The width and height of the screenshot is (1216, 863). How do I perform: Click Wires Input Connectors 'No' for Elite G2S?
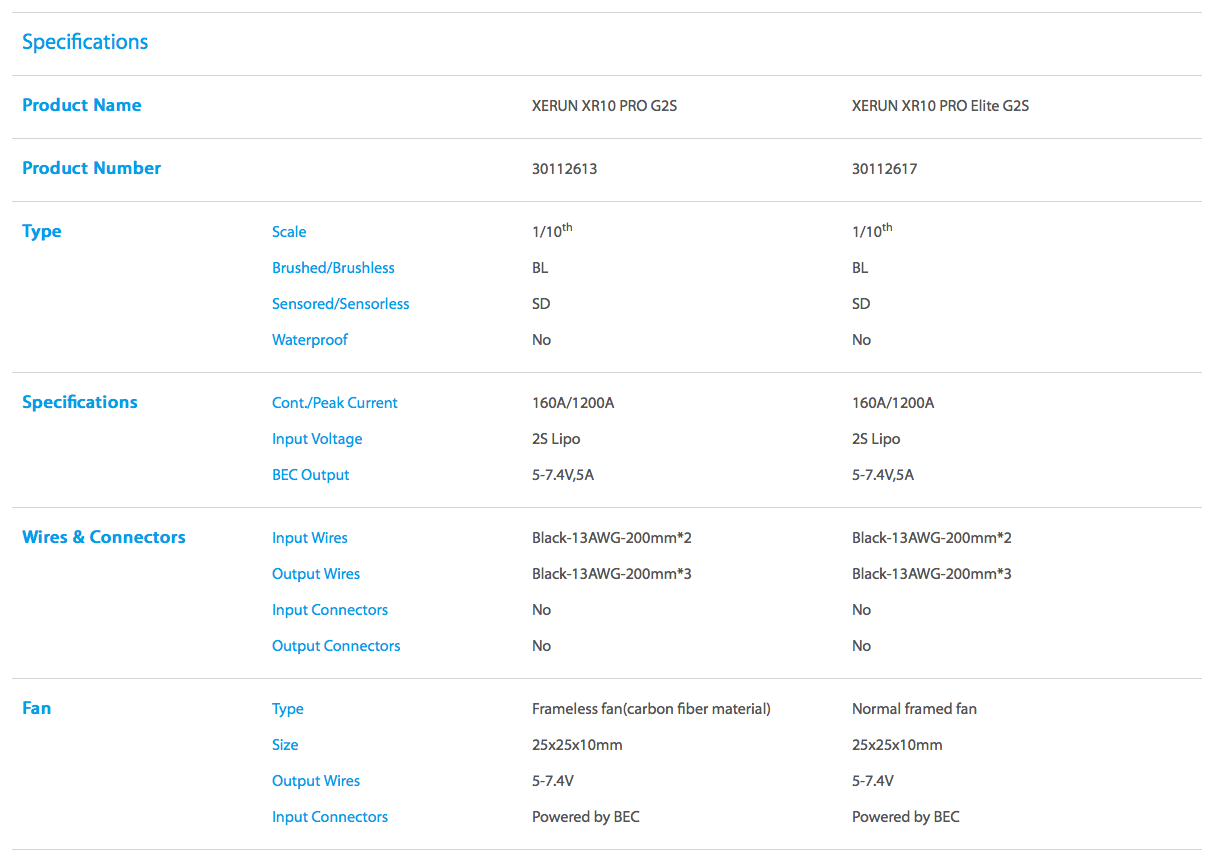pos(862,610)
